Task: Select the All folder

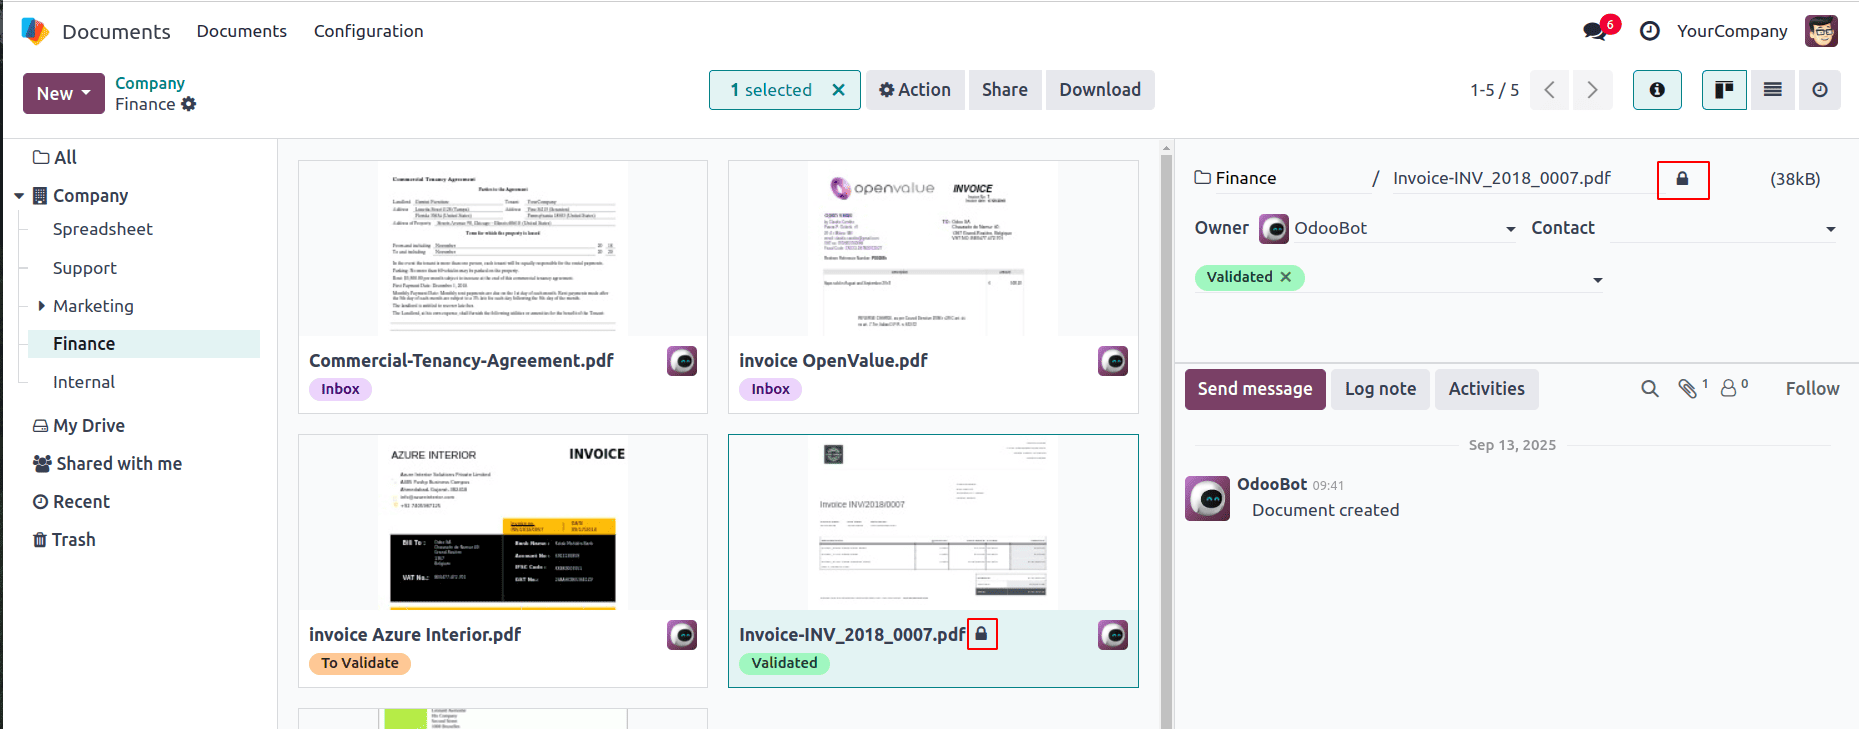Action: tap(55, 157)
